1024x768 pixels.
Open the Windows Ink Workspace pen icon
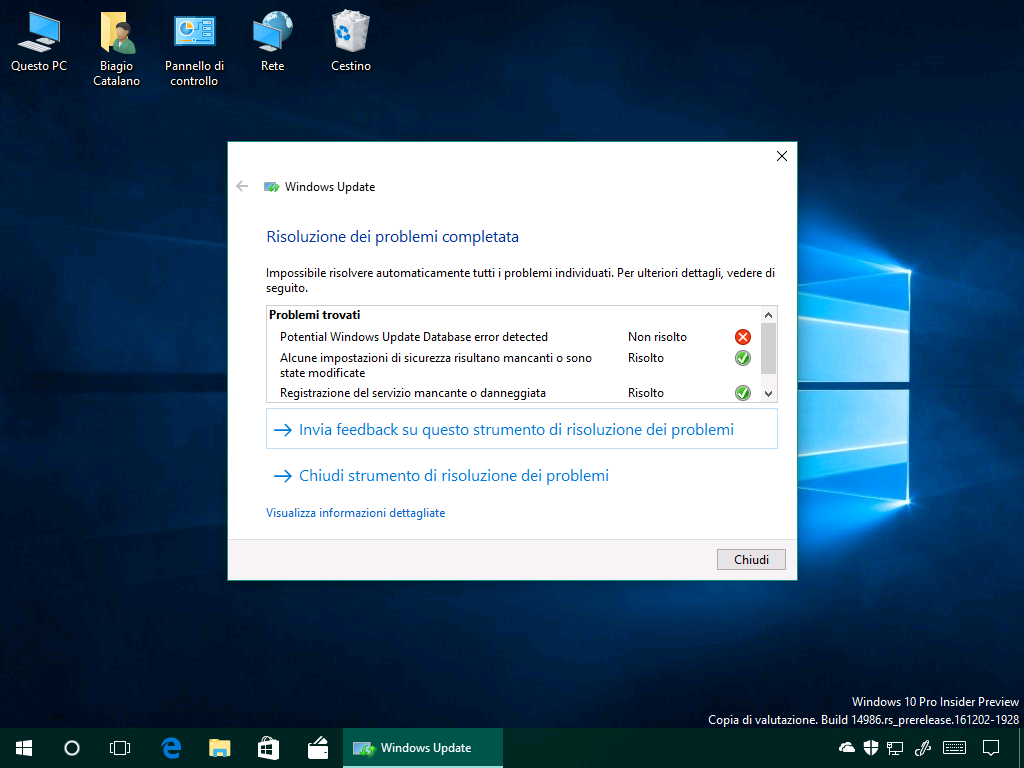click(x=922, y=748)
